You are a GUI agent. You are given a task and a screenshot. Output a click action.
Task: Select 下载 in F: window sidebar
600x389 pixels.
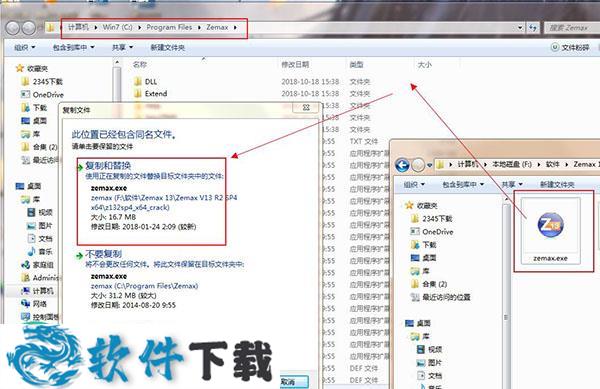[424, 245]
